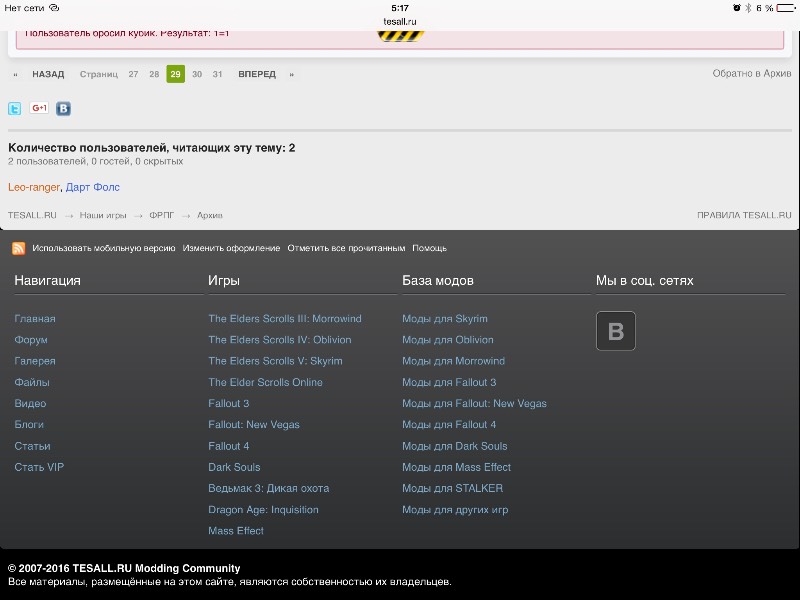Open the large VK social network button
The height and width of the screenshot is (600, 800).
[x=616, y=331]
